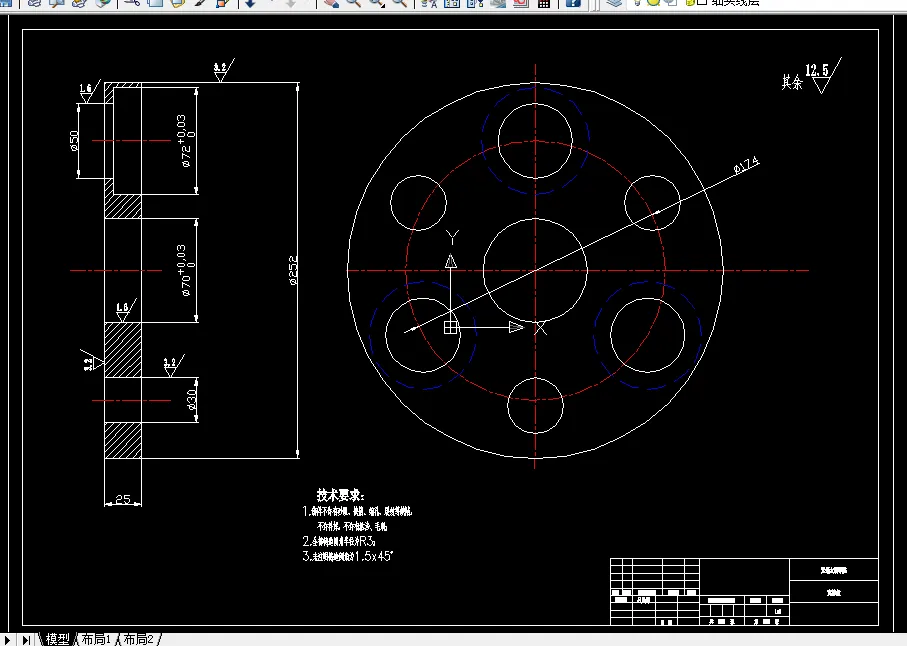Open the layer properties manager stack icon
Viewport: 907px width, 646px height.
click(614, 3)
